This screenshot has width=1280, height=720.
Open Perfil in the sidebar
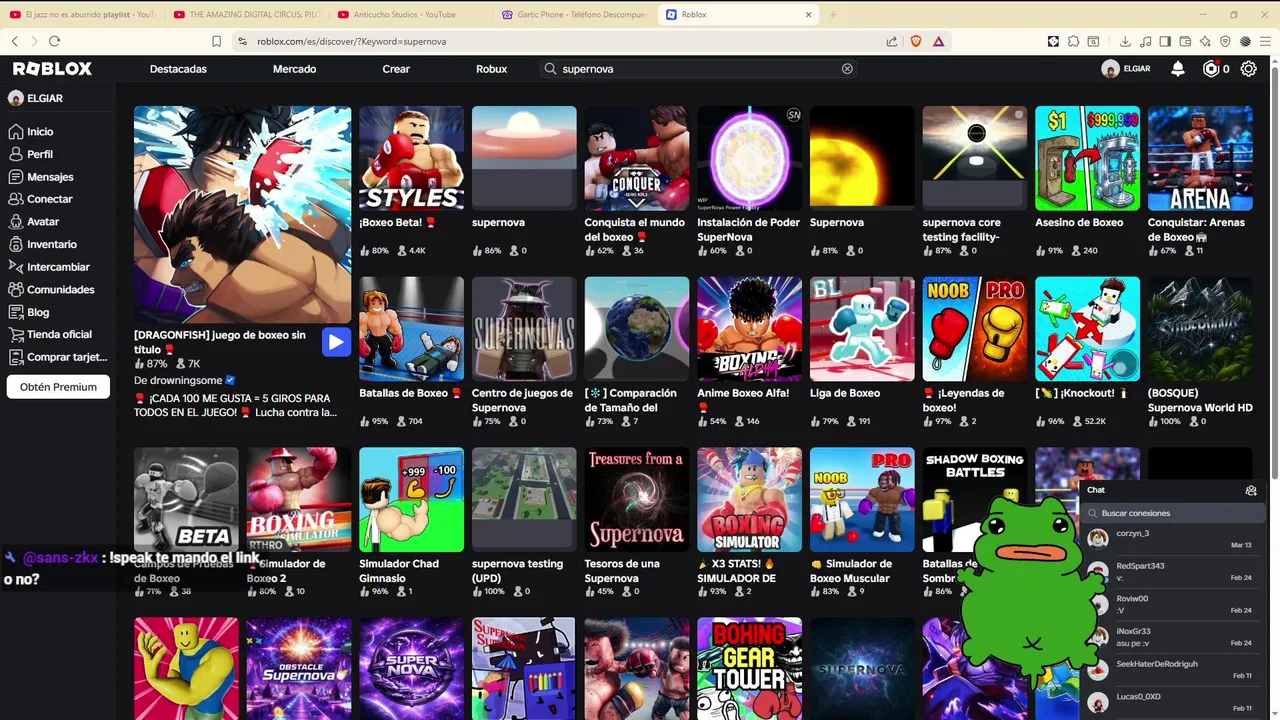(56, 154)
